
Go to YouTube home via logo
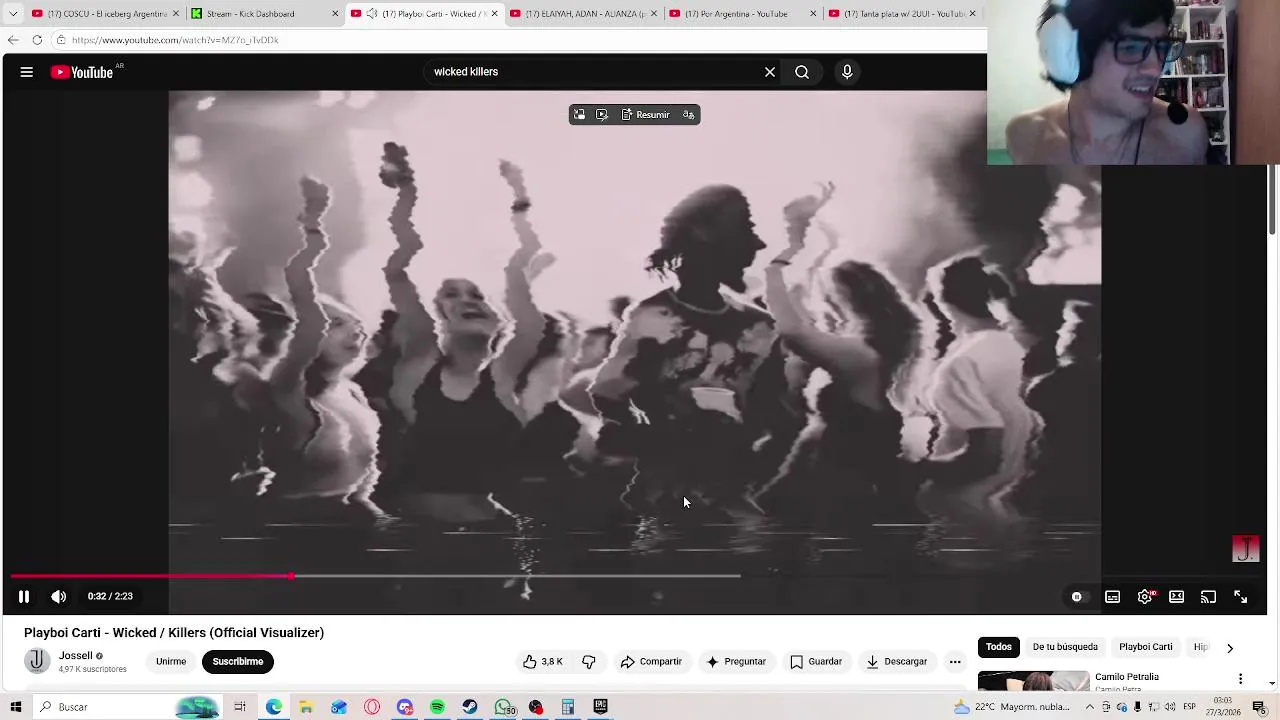point(82,72)
